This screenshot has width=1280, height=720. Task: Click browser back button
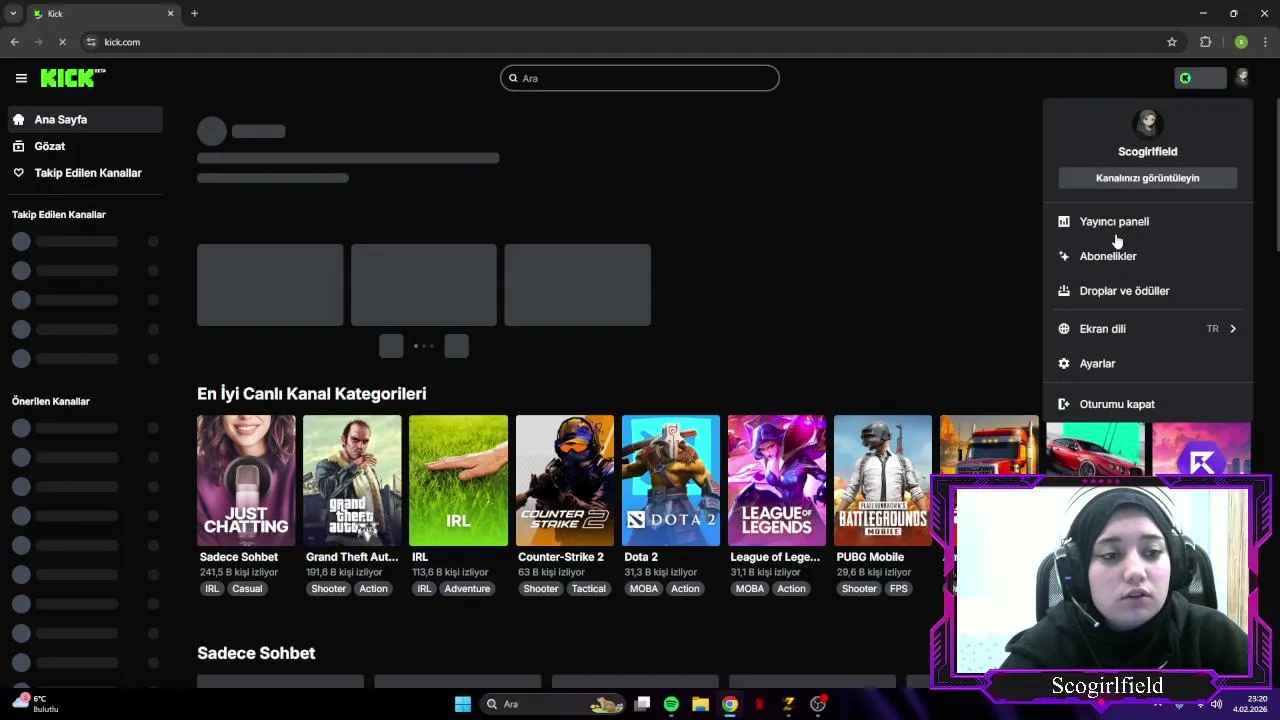point(14,42)
